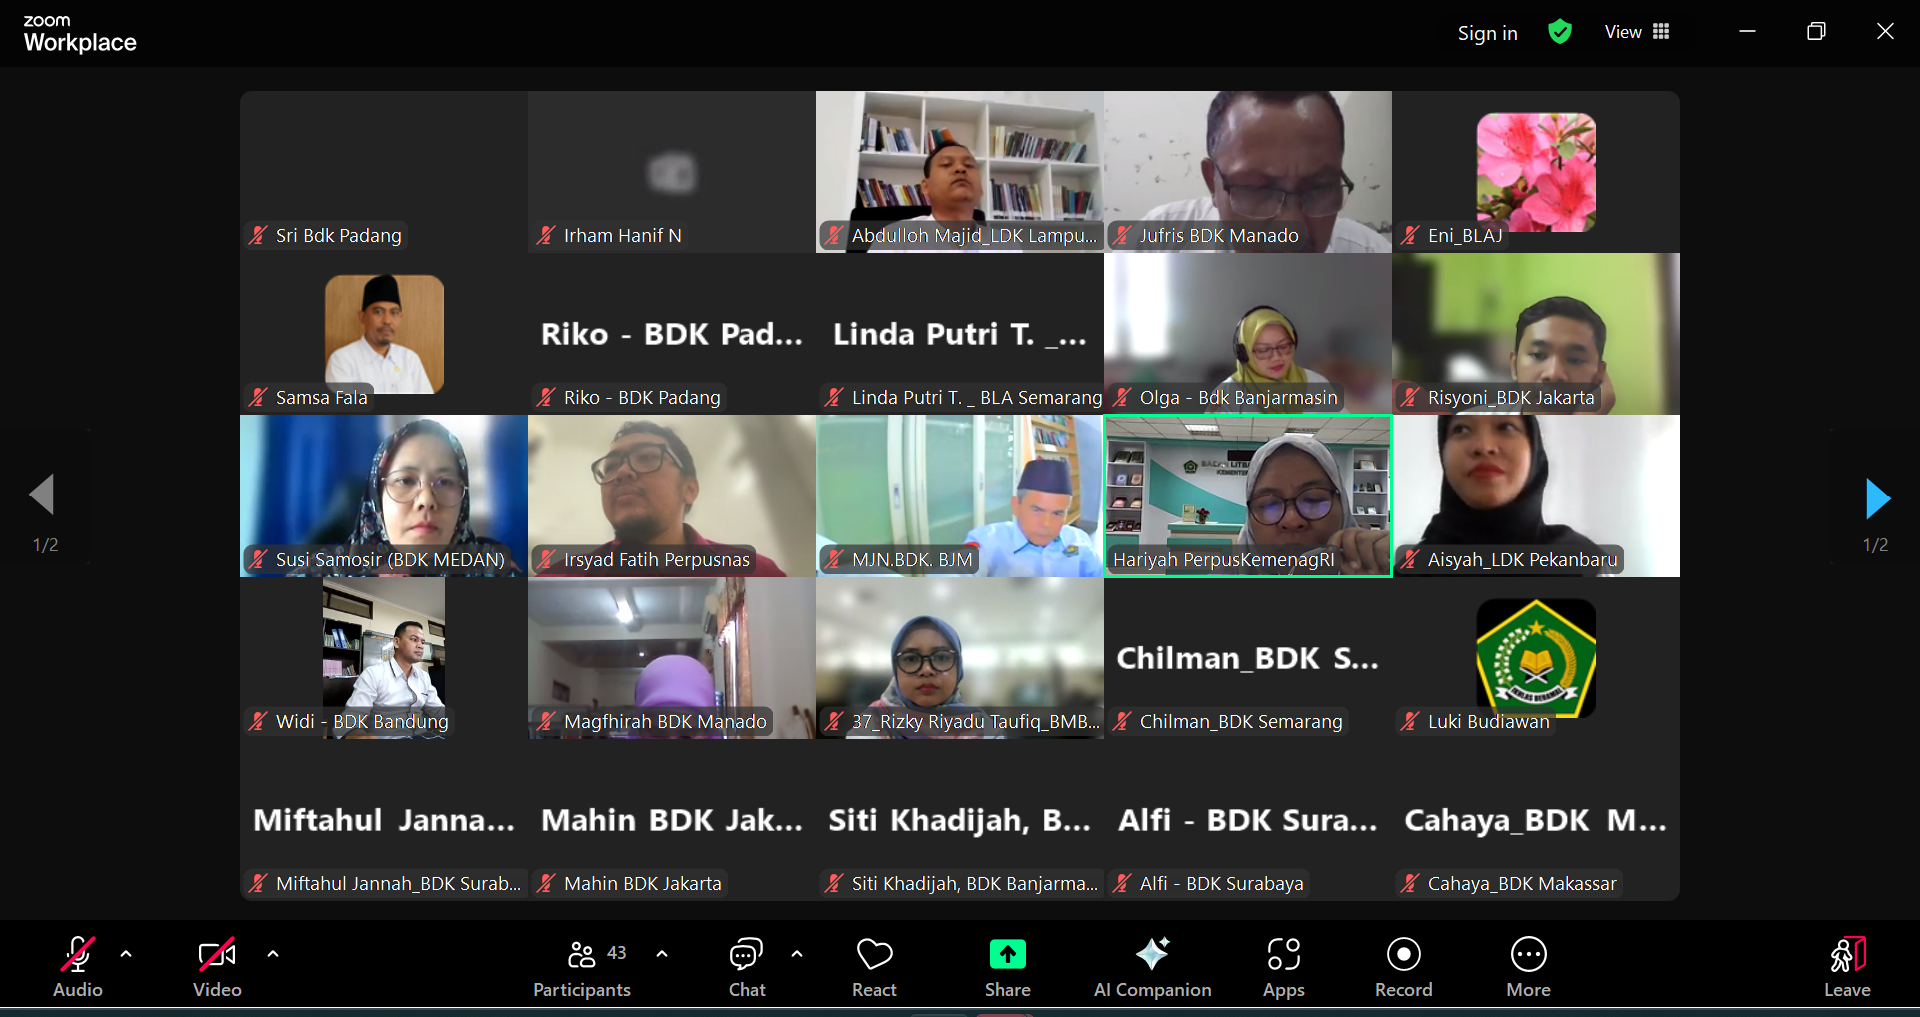Turn on camera with Video button
Viewport: 1920px width, 1017px height.
tap(217, 966)
